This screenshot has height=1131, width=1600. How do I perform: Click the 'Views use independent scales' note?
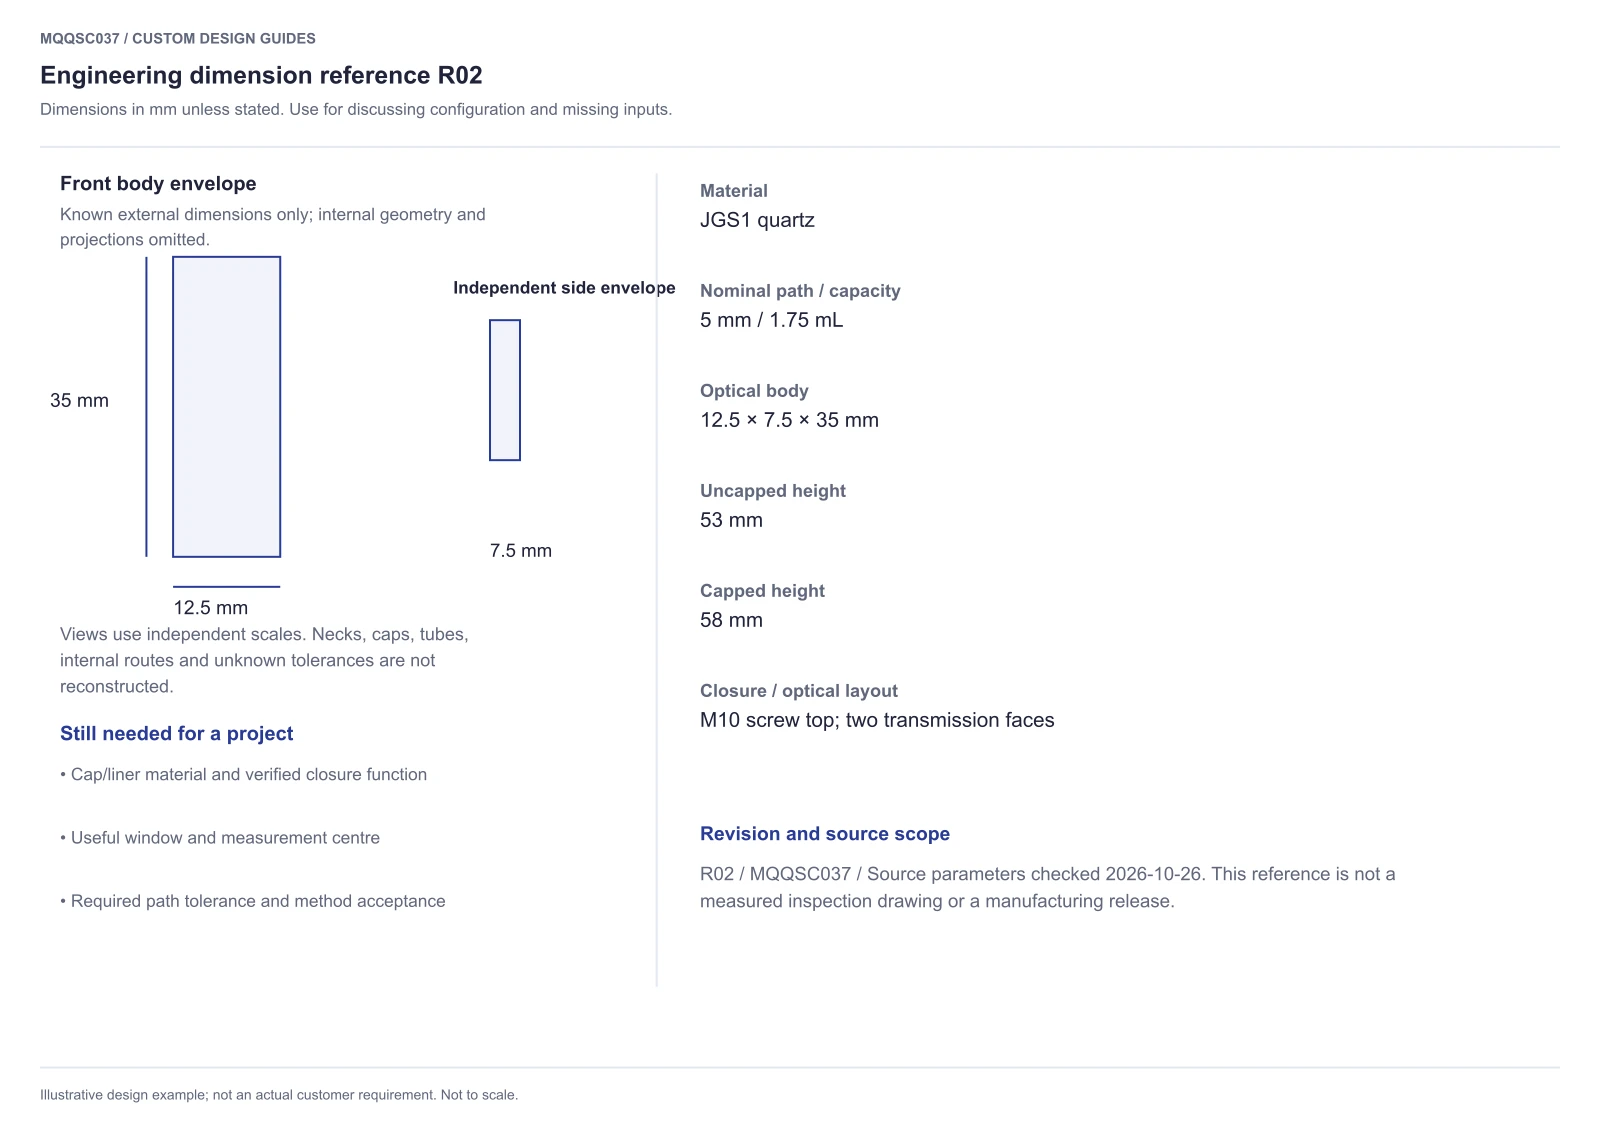[x=264, y=660]
